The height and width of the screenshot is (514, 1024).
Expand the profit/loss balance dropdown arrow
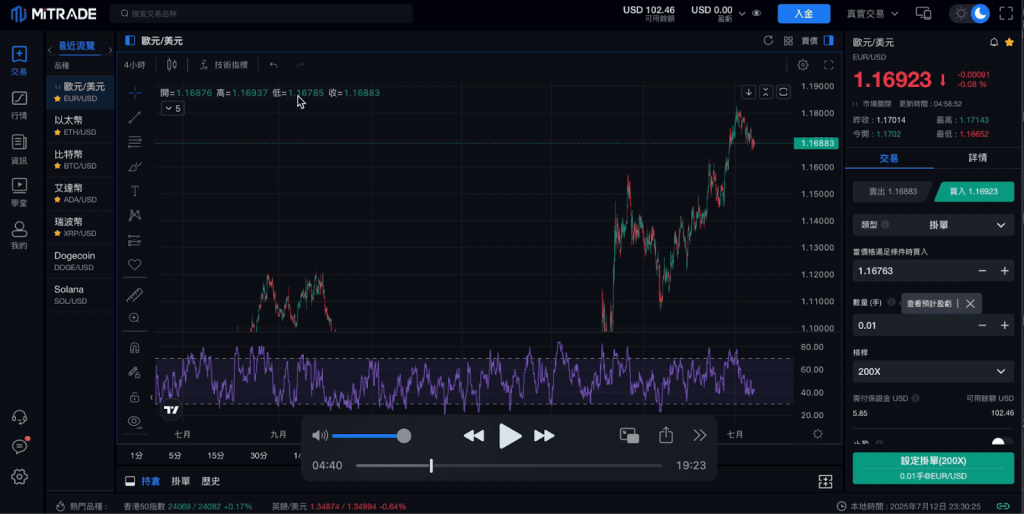742,14
